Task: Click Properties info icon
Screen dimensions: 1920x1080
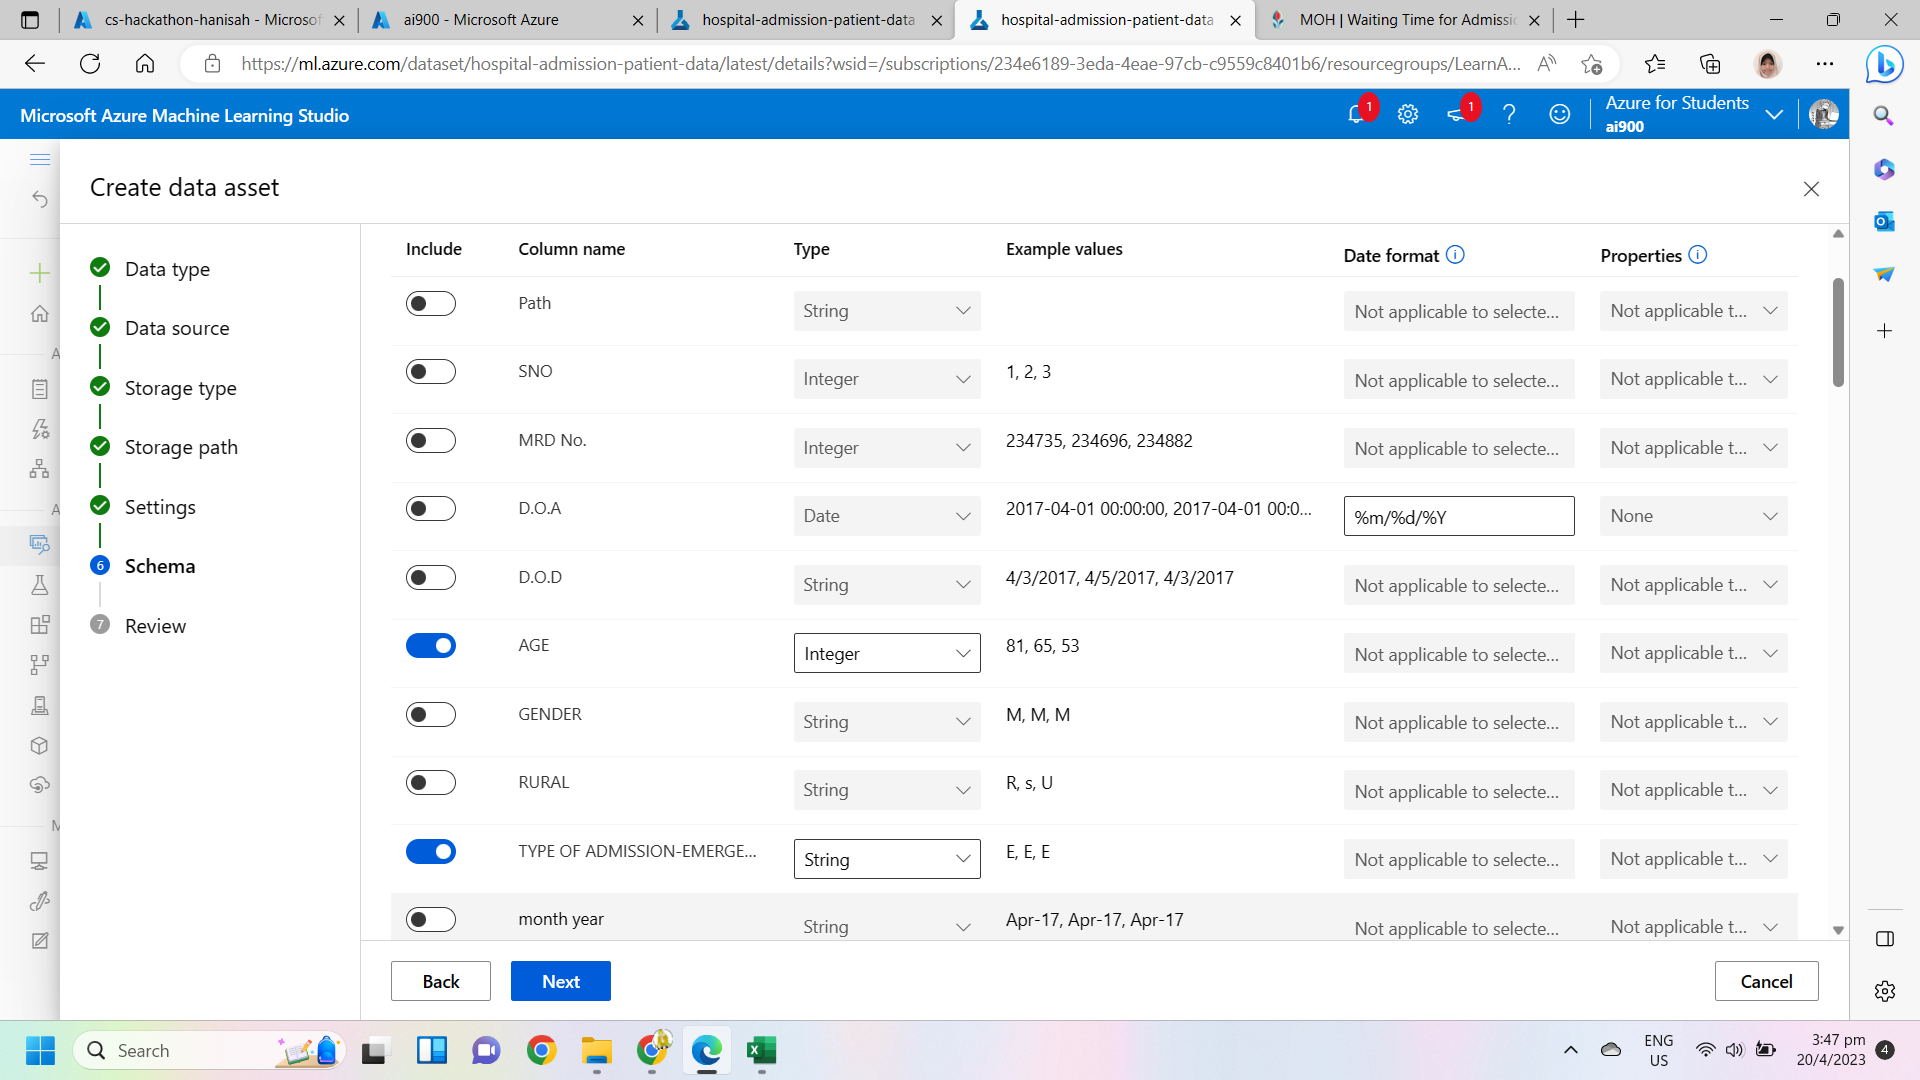Action: 1697,255
